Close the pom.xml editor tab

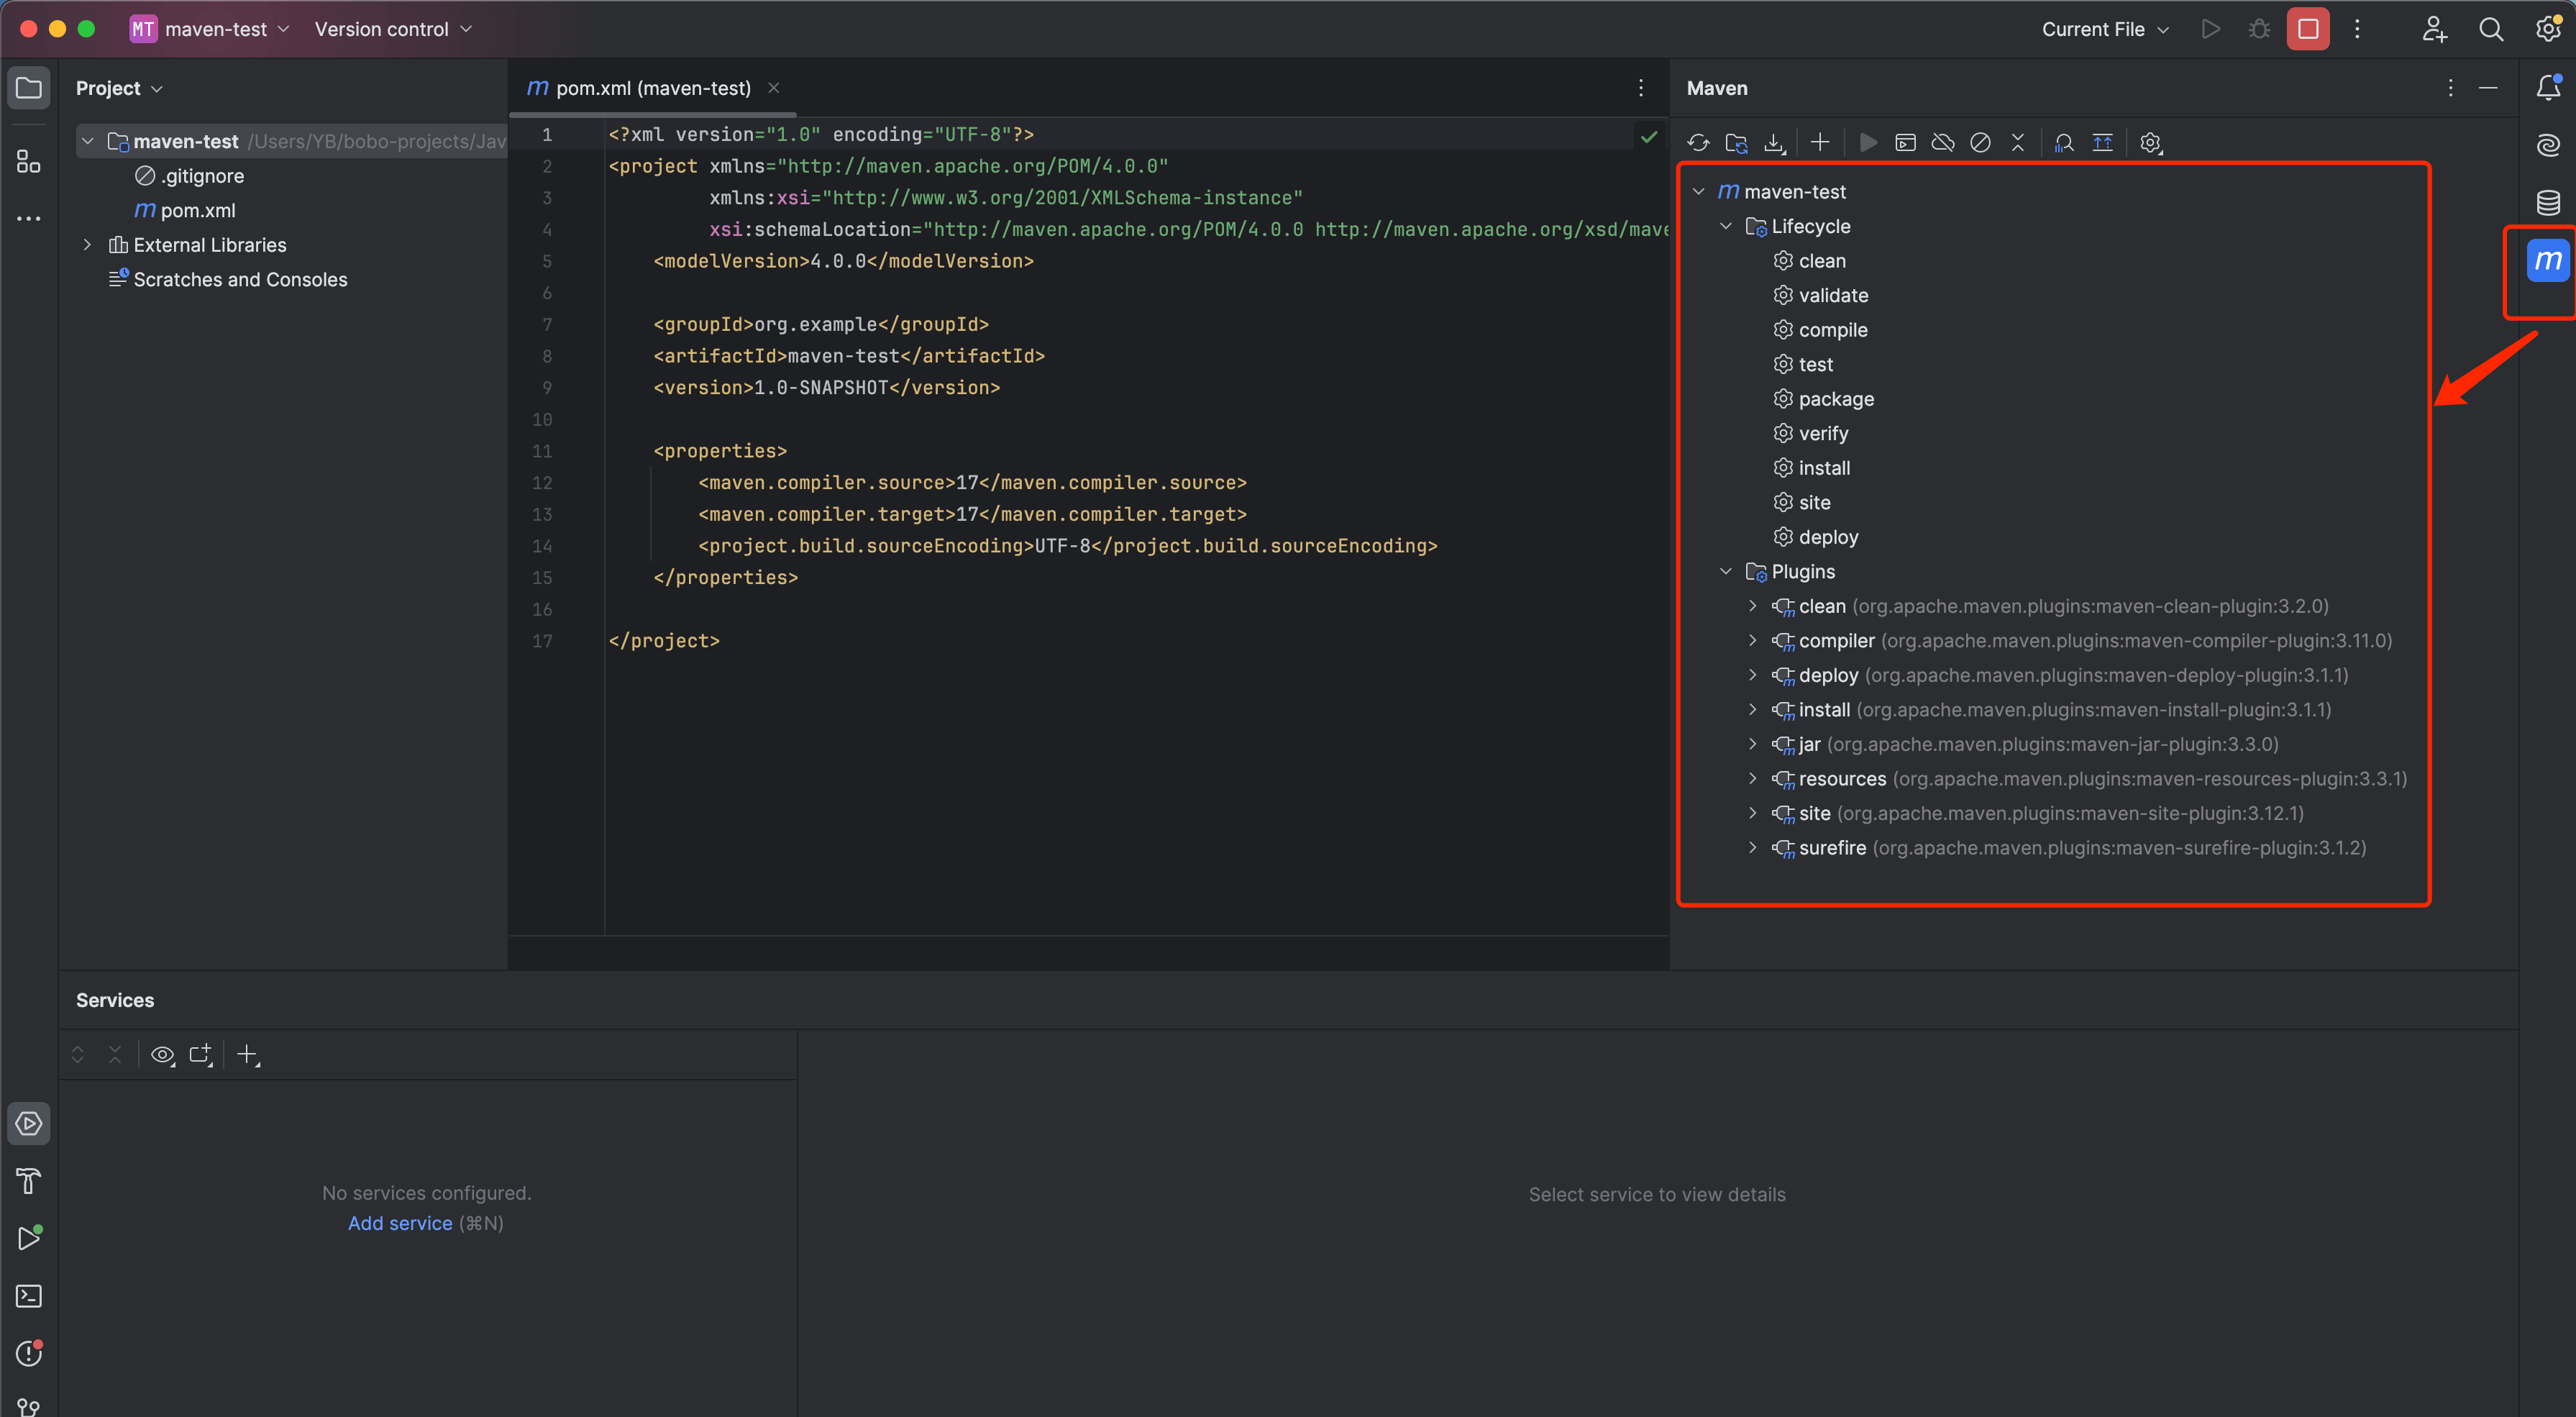coord(773,88)
